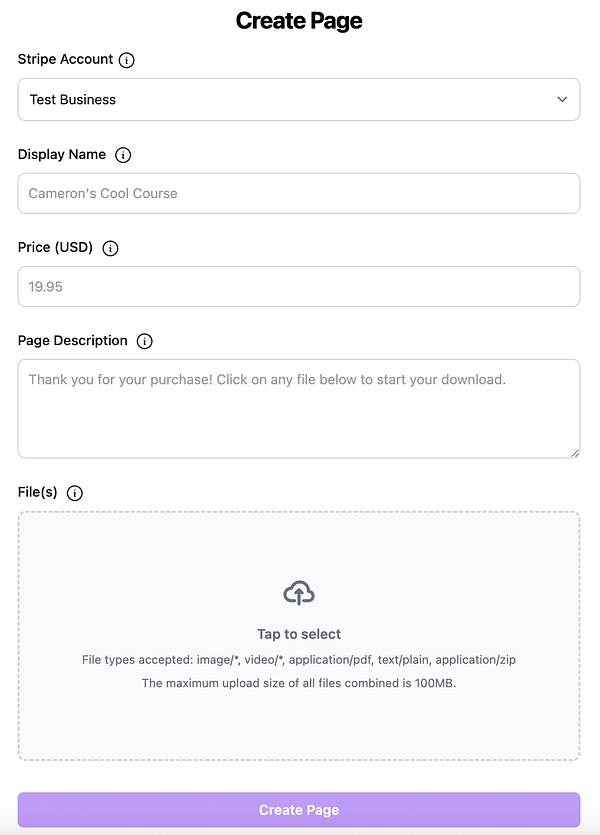The image size is (600, 835).
Task: Click the Create Page heading
Action: 299,20
